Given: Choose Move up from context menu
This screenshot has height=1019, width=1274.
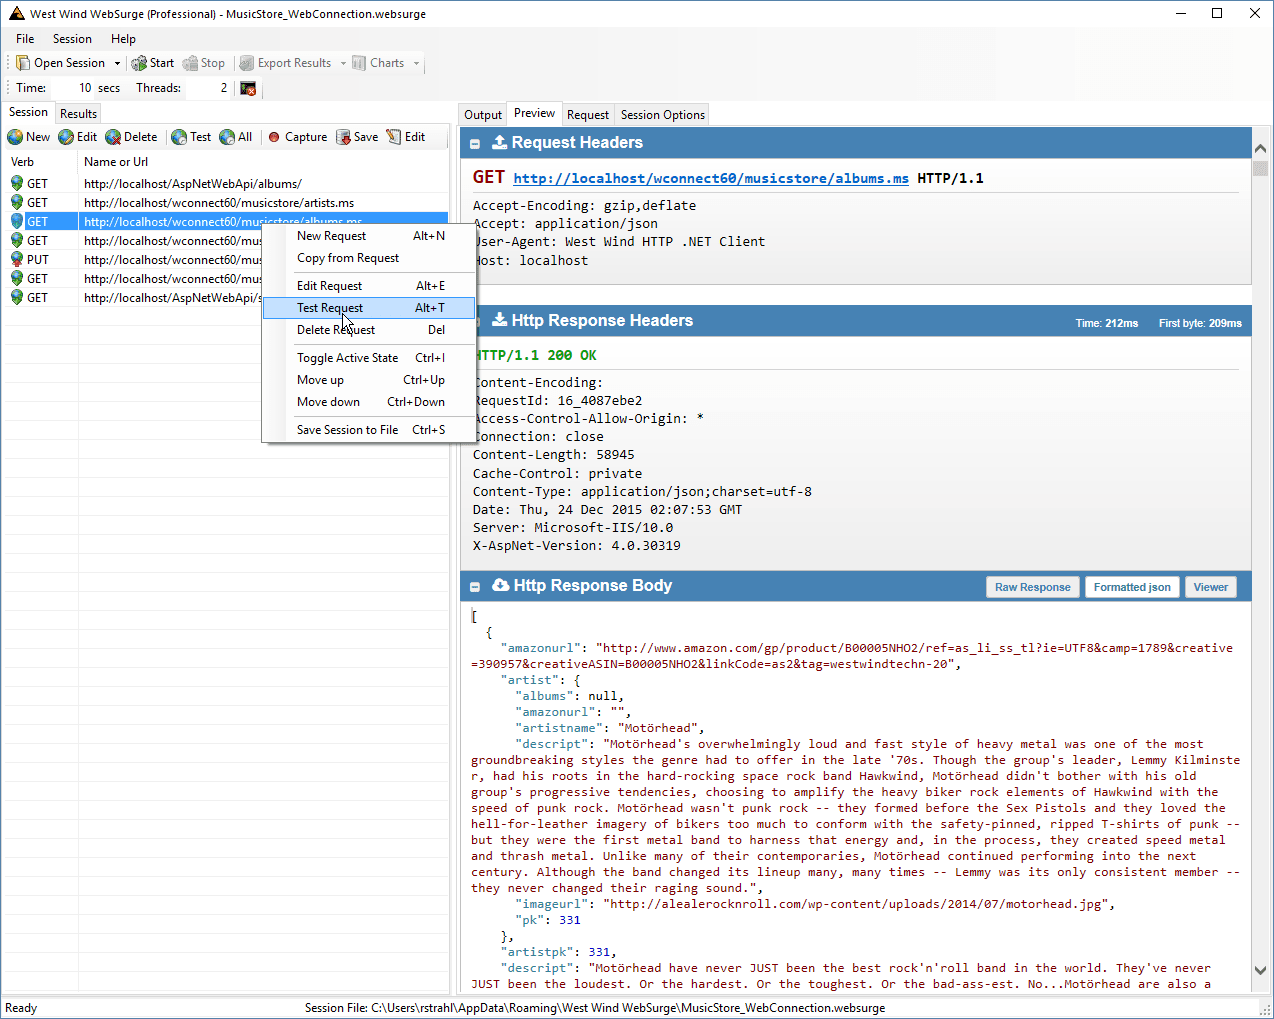Looking at the screenshot, I should coord(370,380).
